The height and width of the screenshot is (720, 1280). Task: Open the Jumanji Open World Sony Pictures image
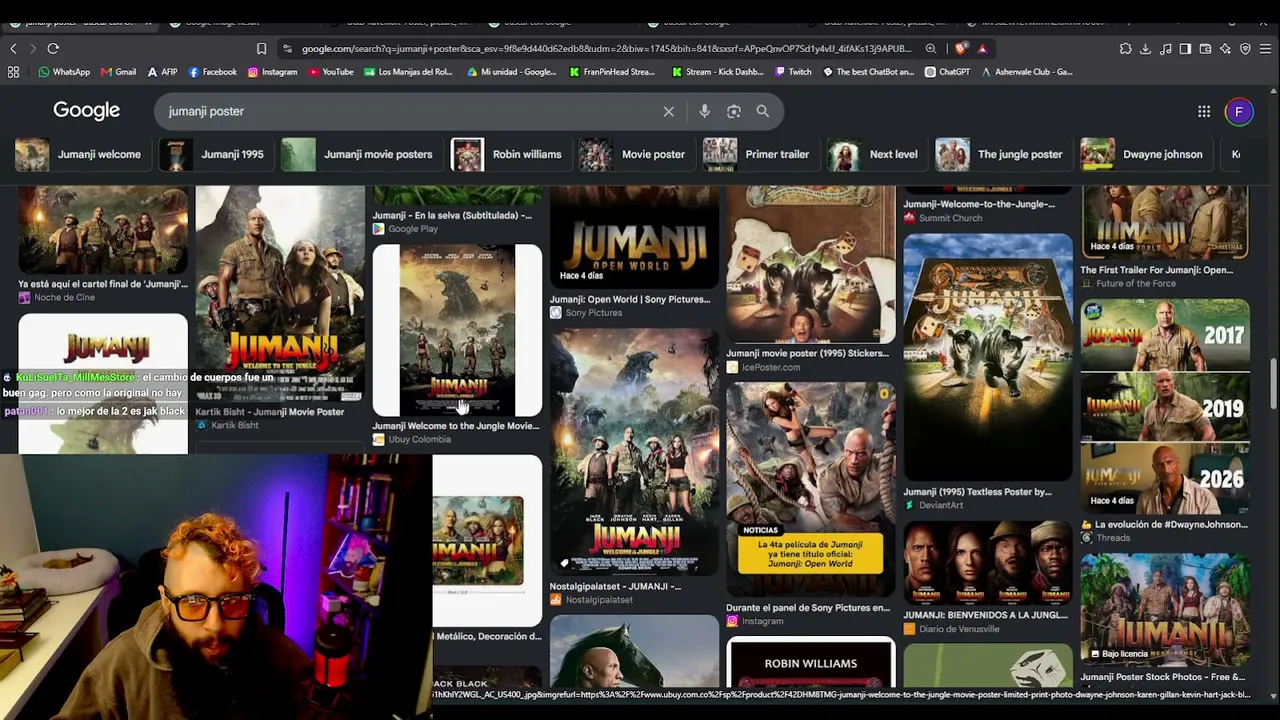point(634,238)
